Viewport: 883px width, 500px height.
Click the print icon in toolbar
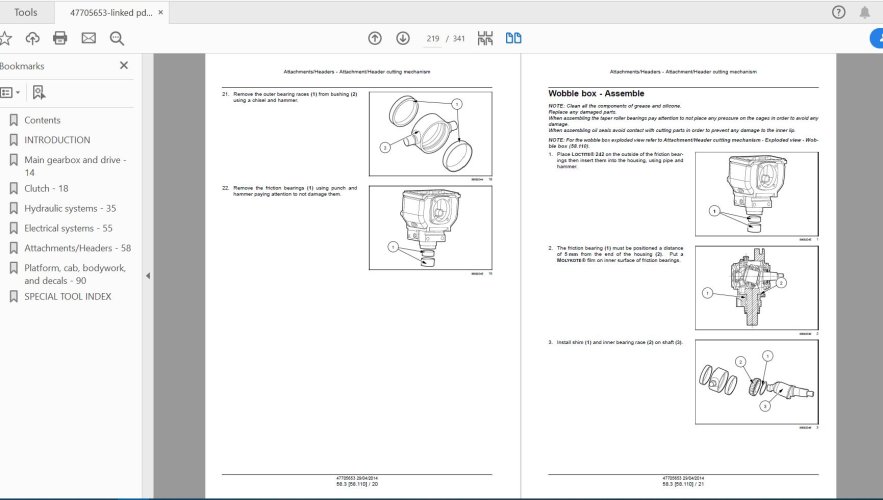(60, 38)
